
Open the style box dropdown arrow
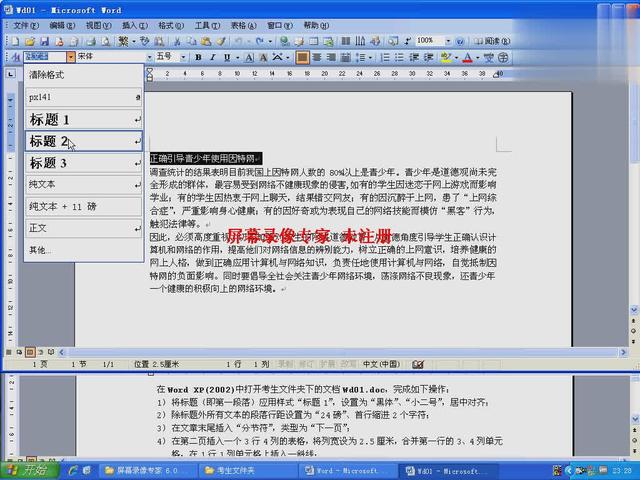point(71,57)
